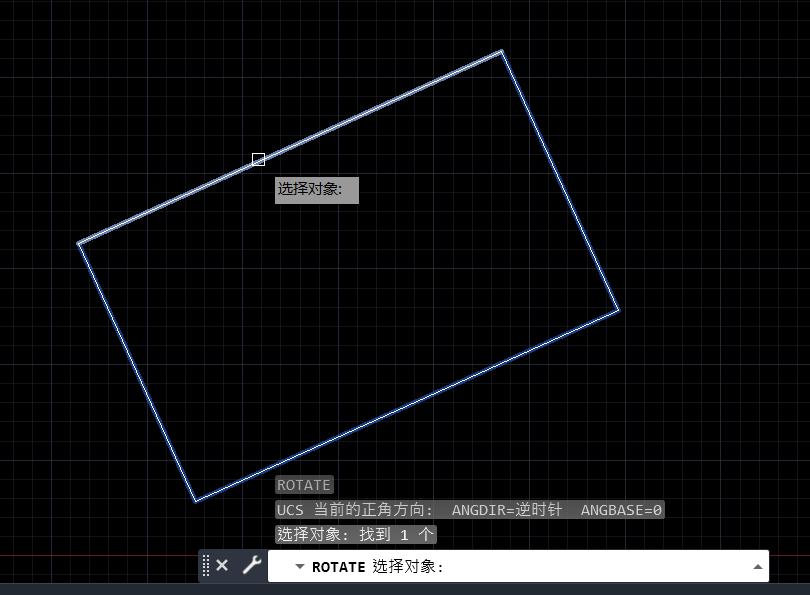Screen dimensions: 810x595
Task: Select the left edge of the rectangle
Action: 137,372
